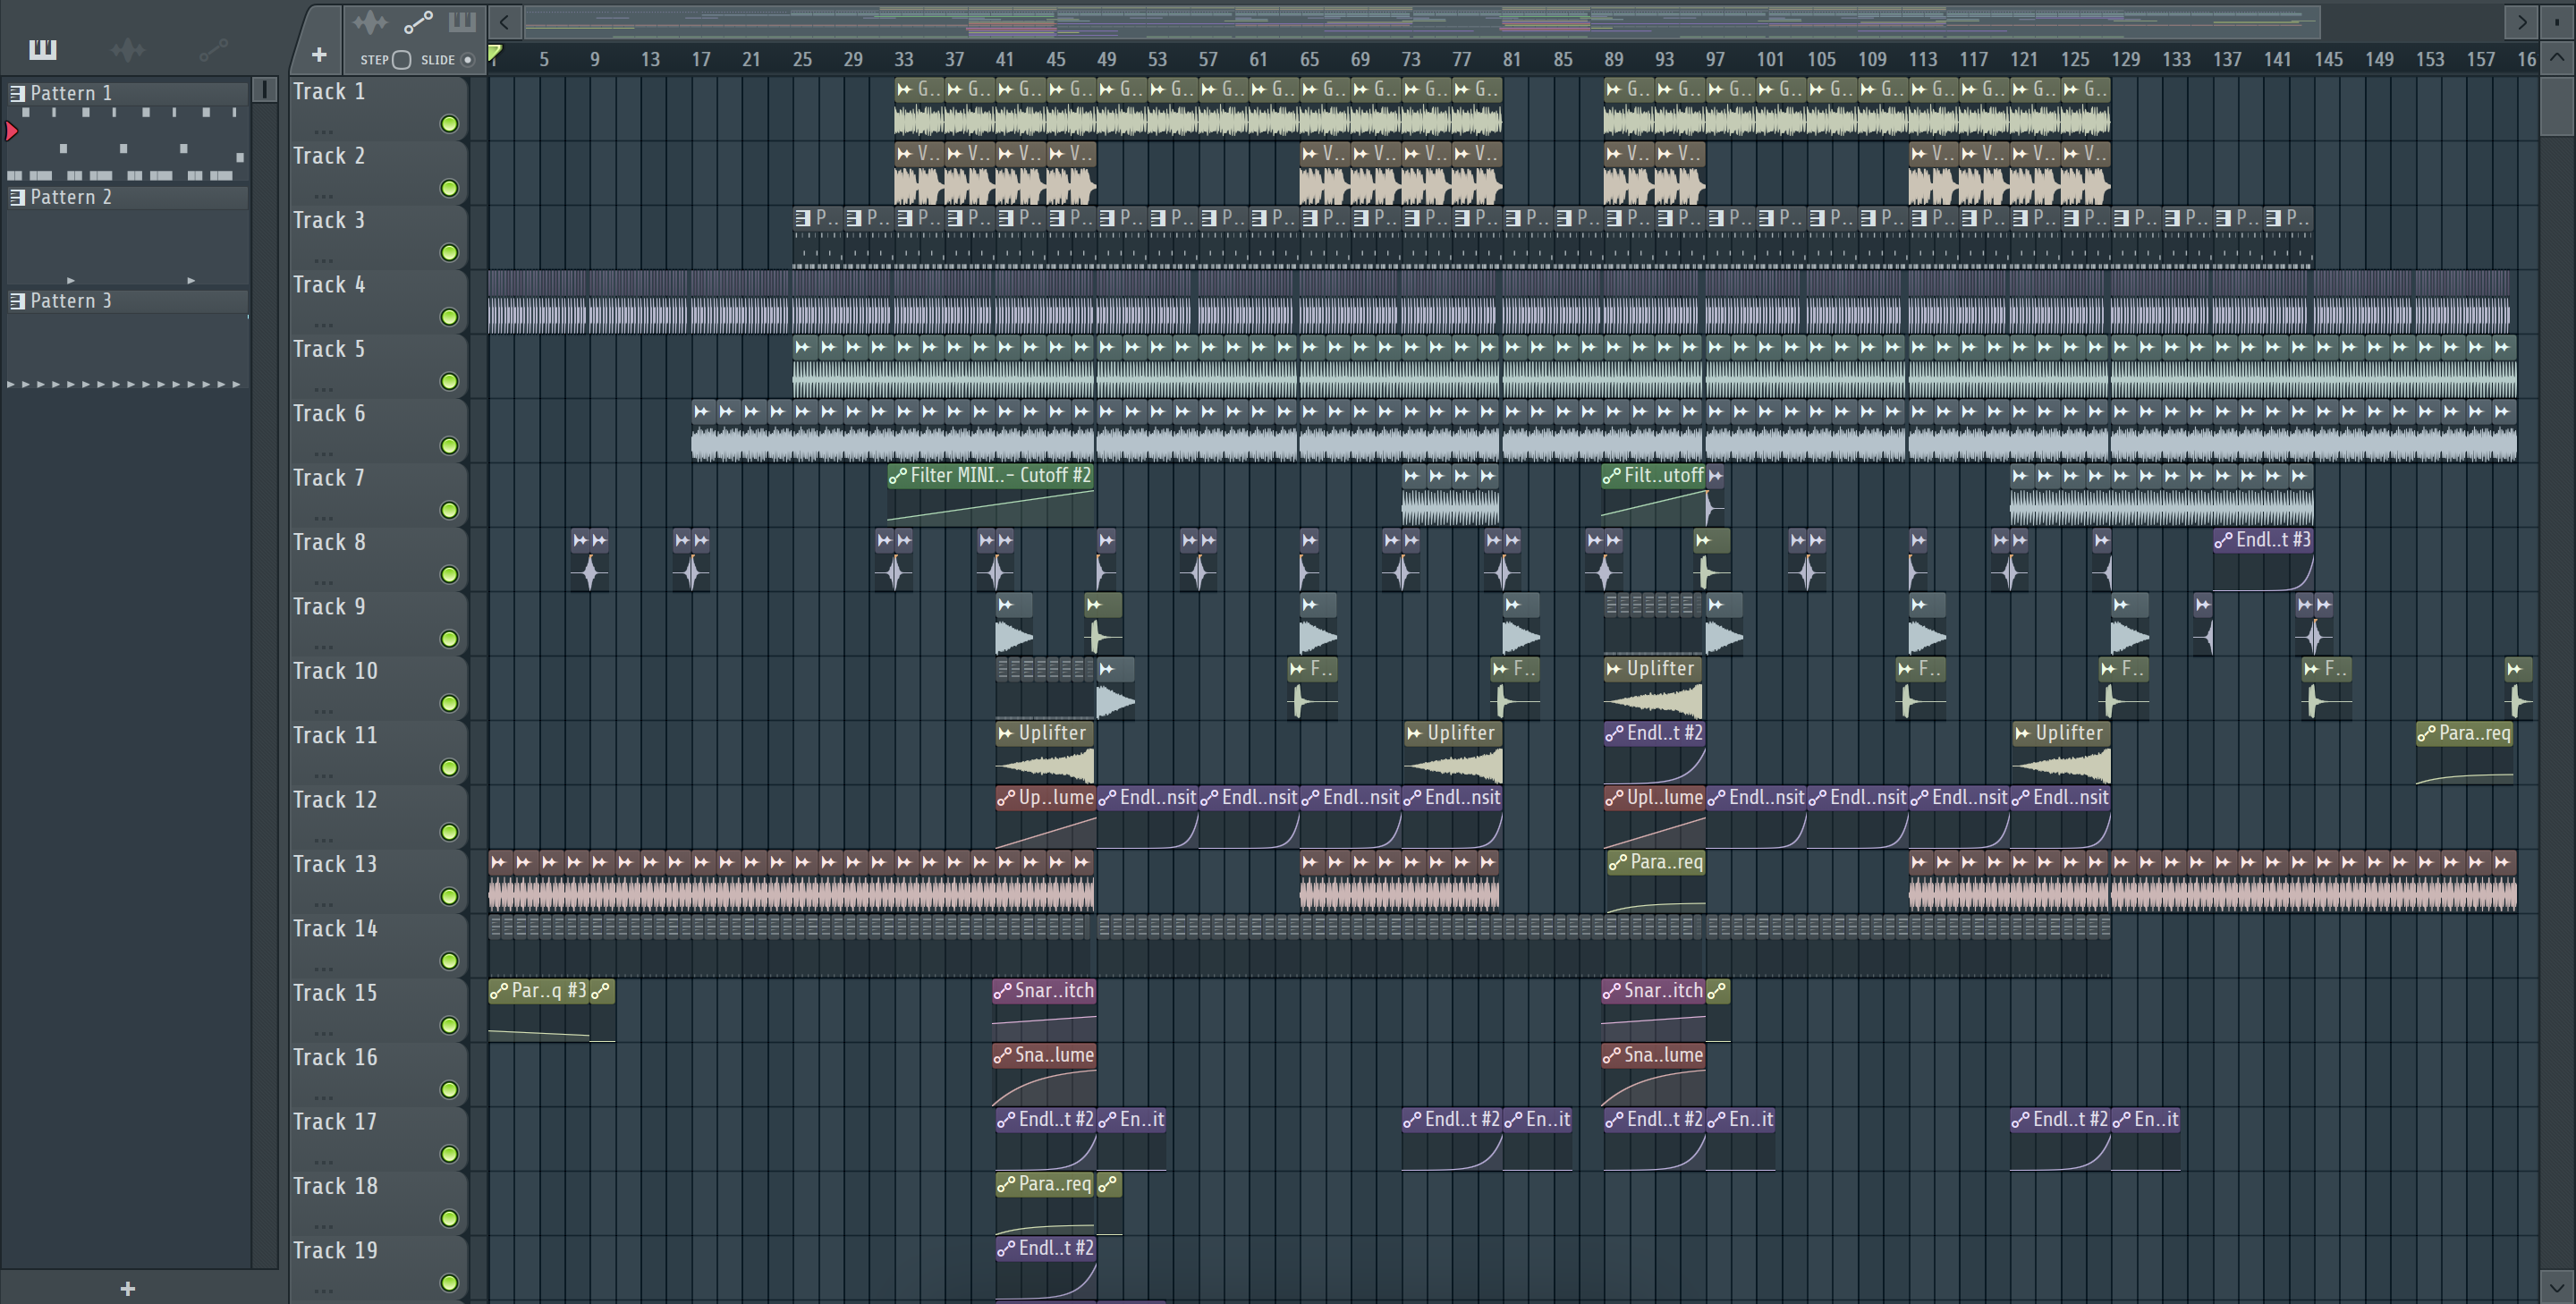Click the up arrow of the vertical scrollbar
This screenshot has height=1304, width=2576.
pyautogui.click(x=2556, y=57)
